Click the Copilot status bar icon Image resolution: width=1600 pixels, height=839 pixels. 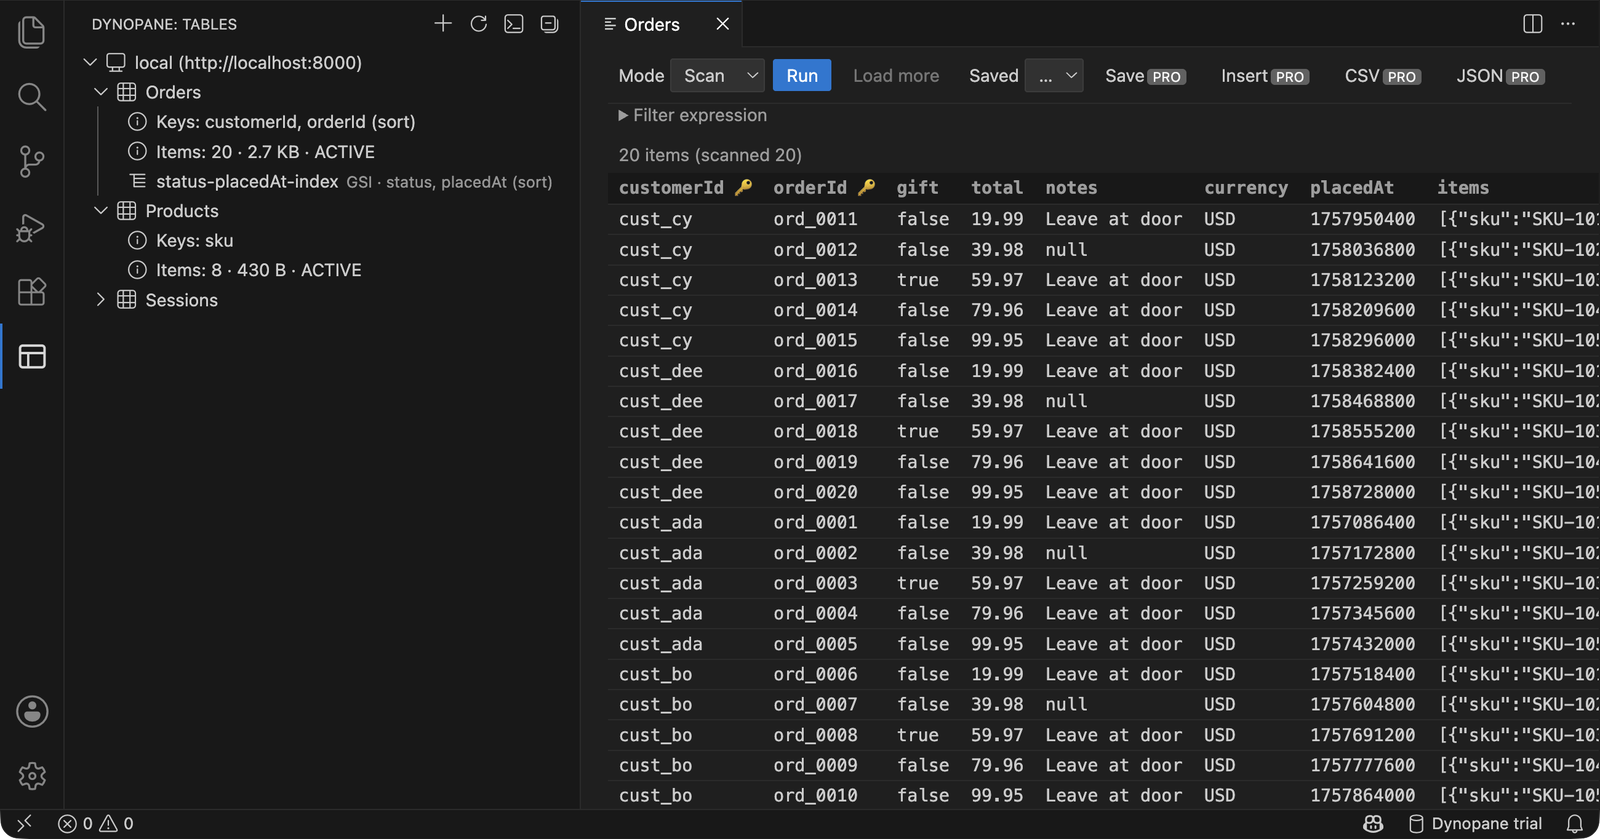point(1373,824)
